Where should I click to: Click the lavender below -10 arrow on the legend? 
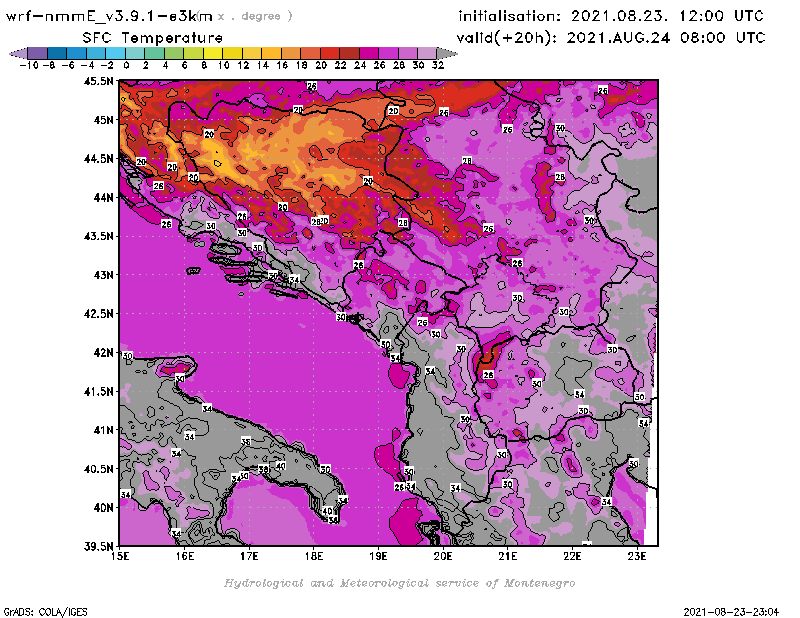click(x=19, y=53)
